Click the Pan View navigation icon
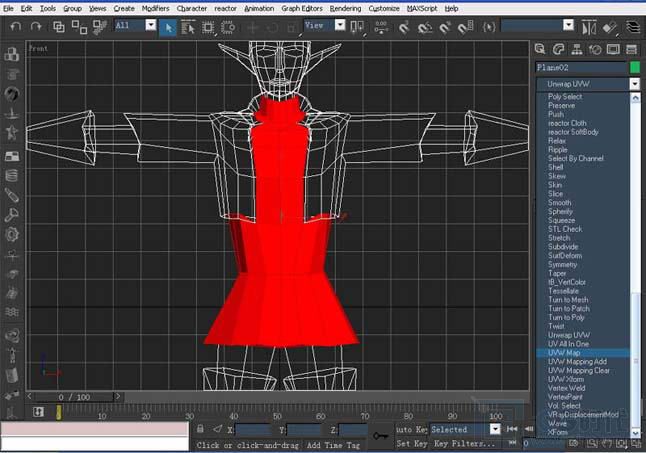Image resolution: width=646 pixels, height=453 pixels. coord(607,444)
